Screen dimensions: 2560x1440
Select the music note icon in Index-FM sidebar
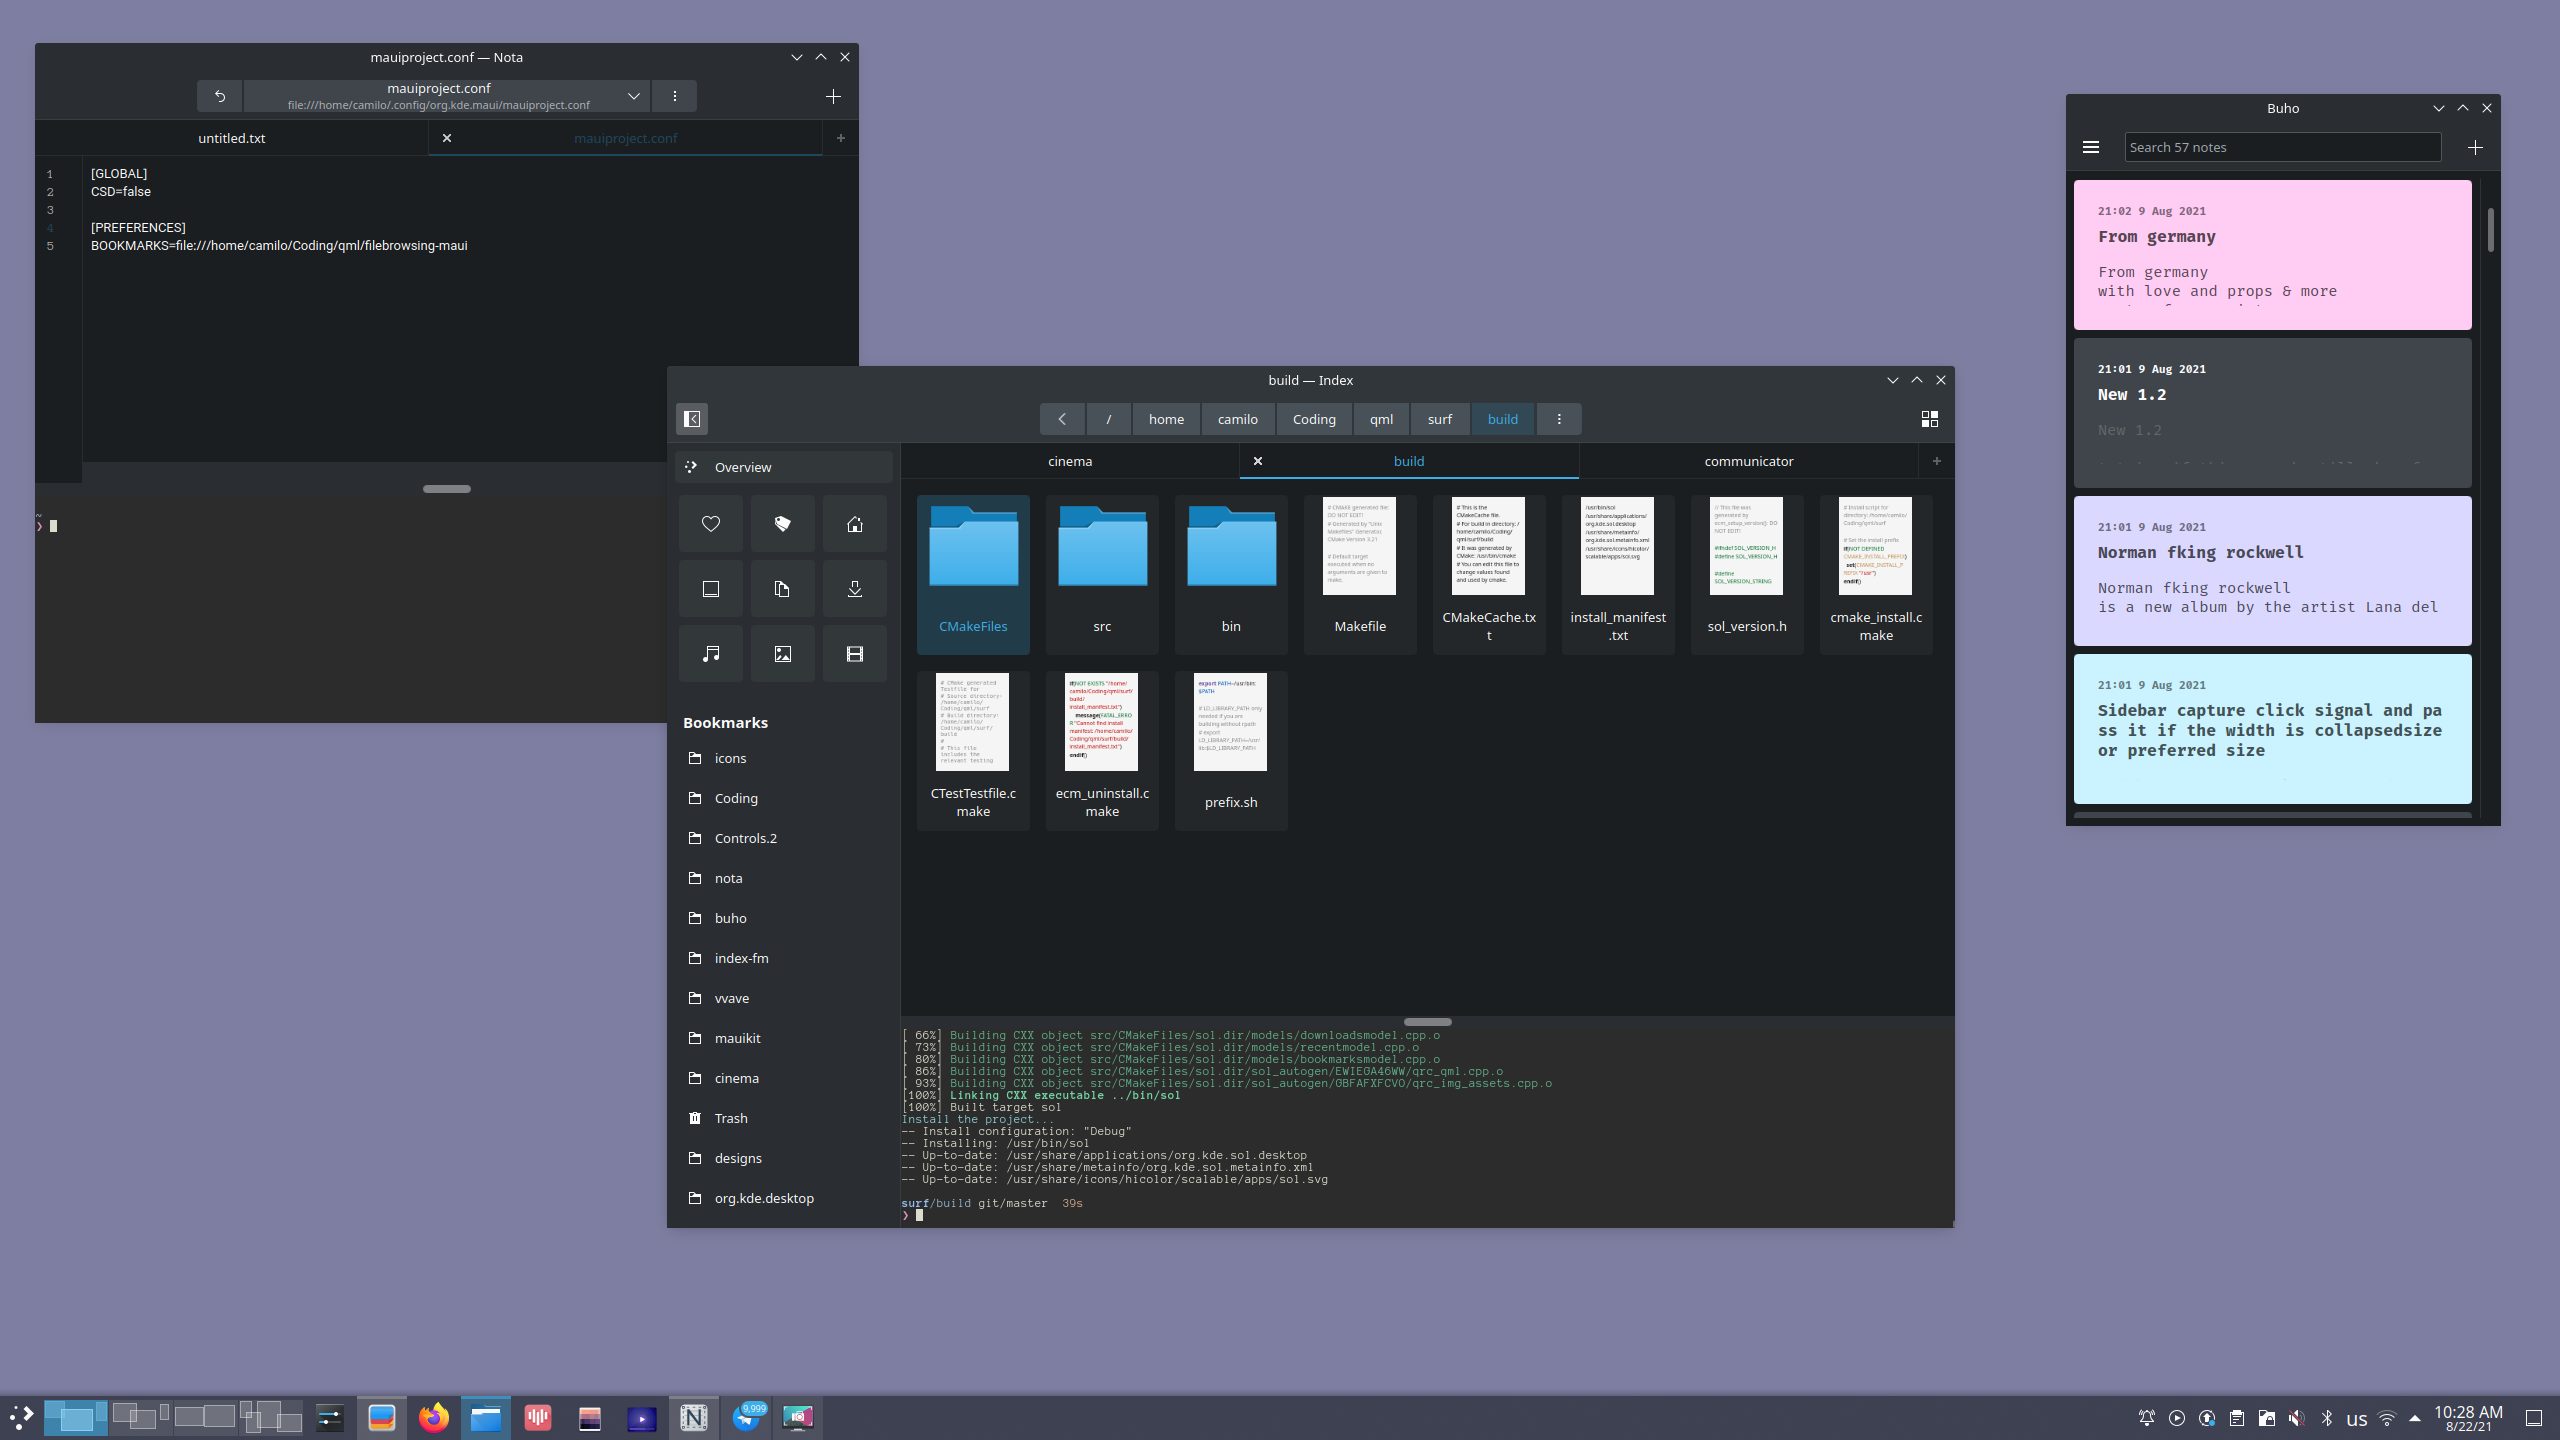tap(710, 654)
